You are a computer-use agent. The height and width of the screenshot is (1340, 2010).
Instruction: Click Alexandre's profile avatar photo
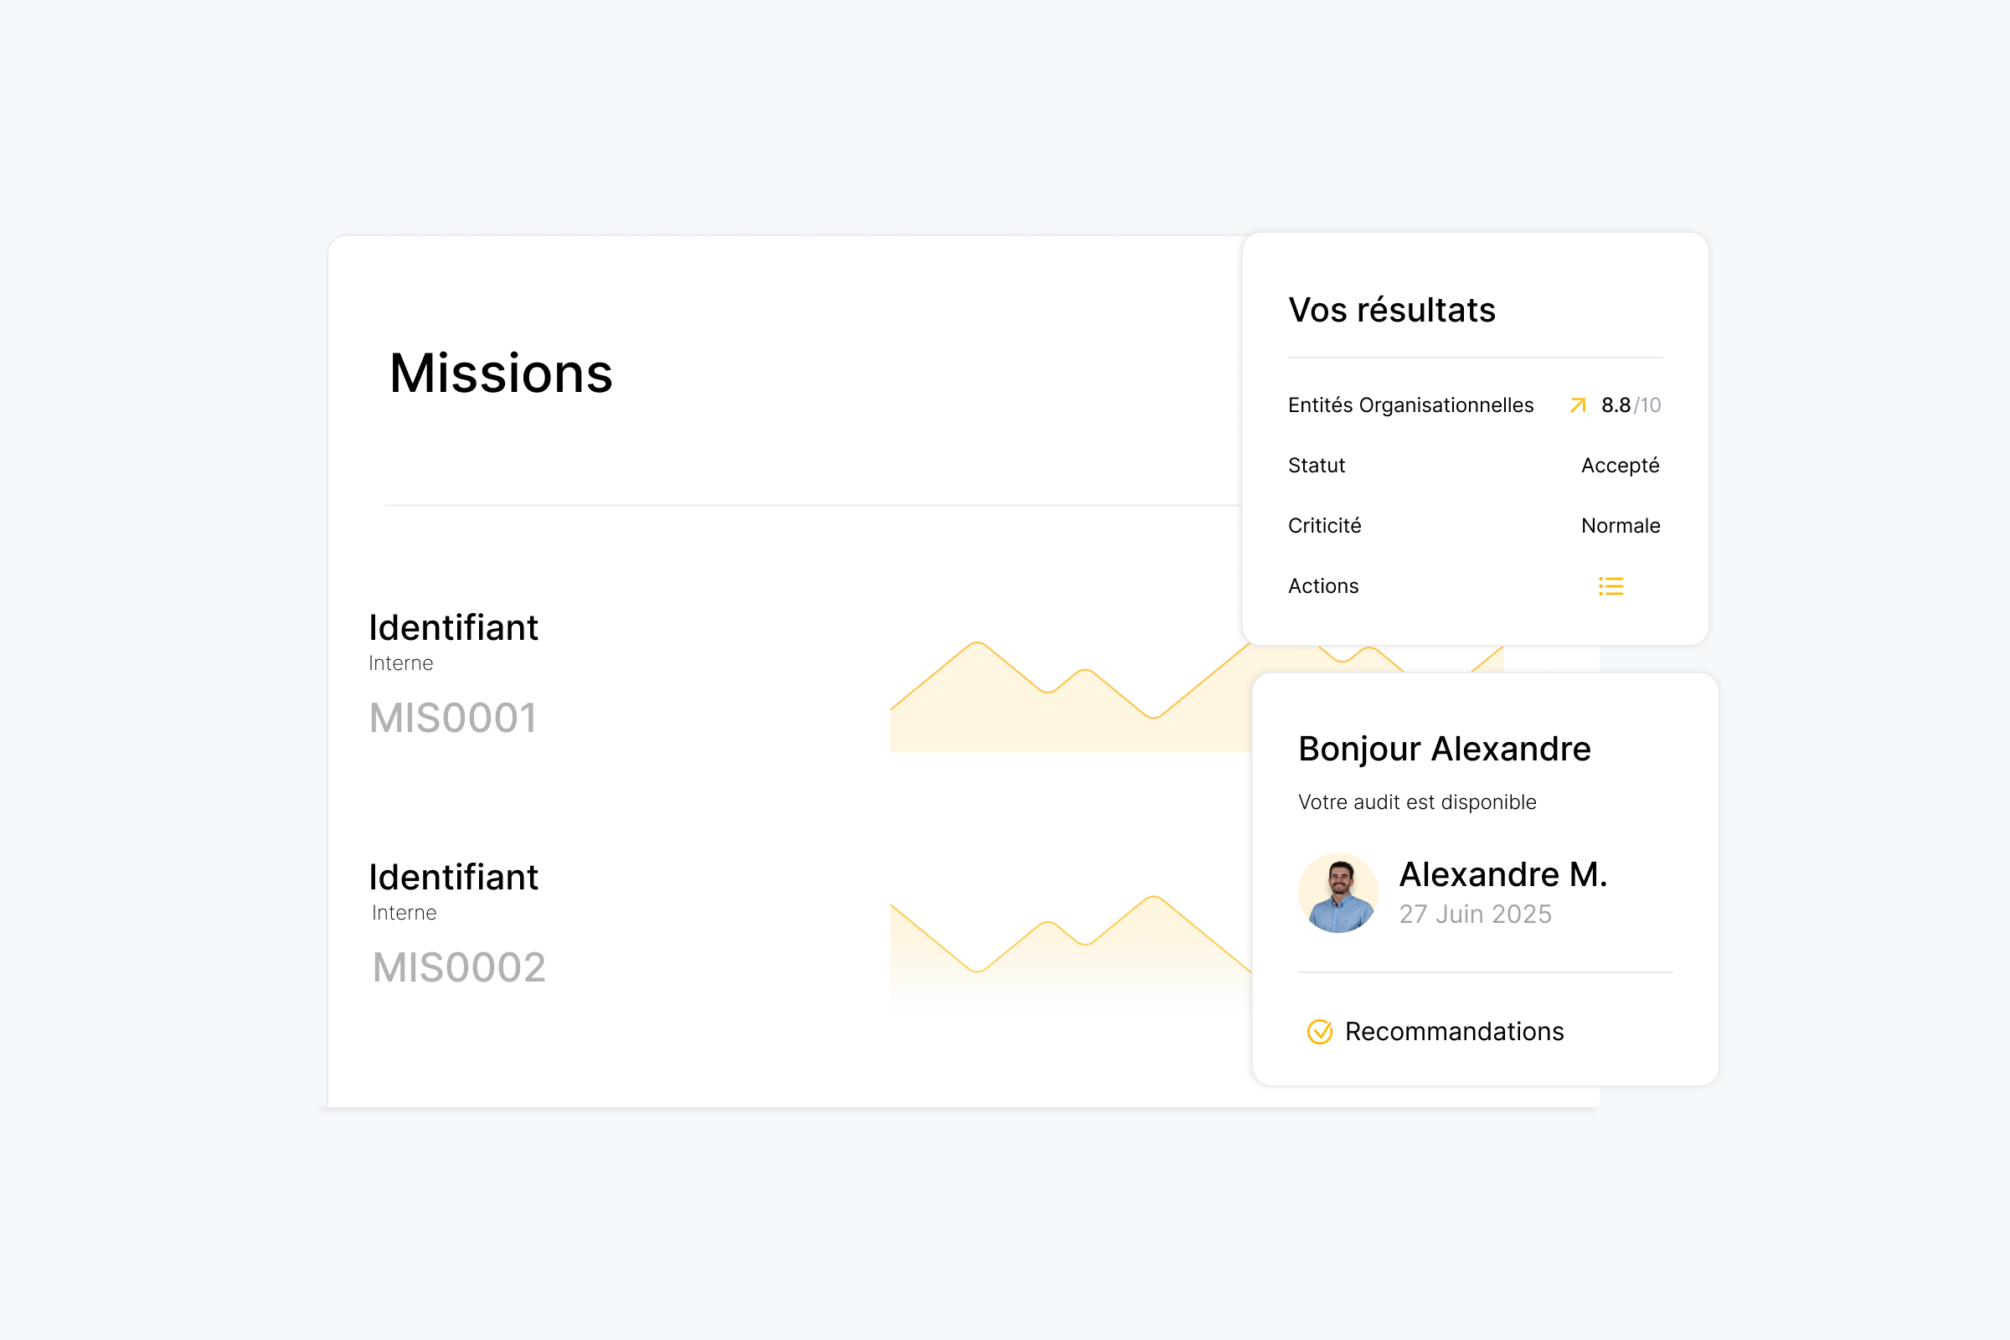click(x=1338, y=893)
